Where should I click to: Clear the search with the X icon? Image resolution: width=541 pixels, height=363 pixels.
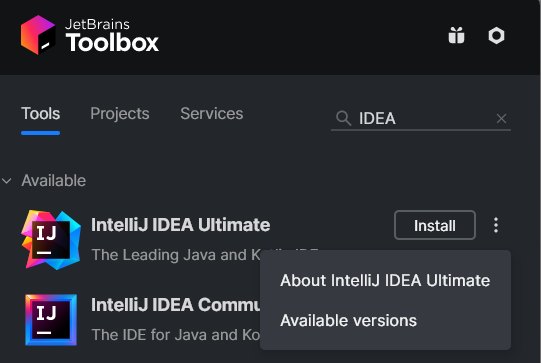click(x=501, y=119)
